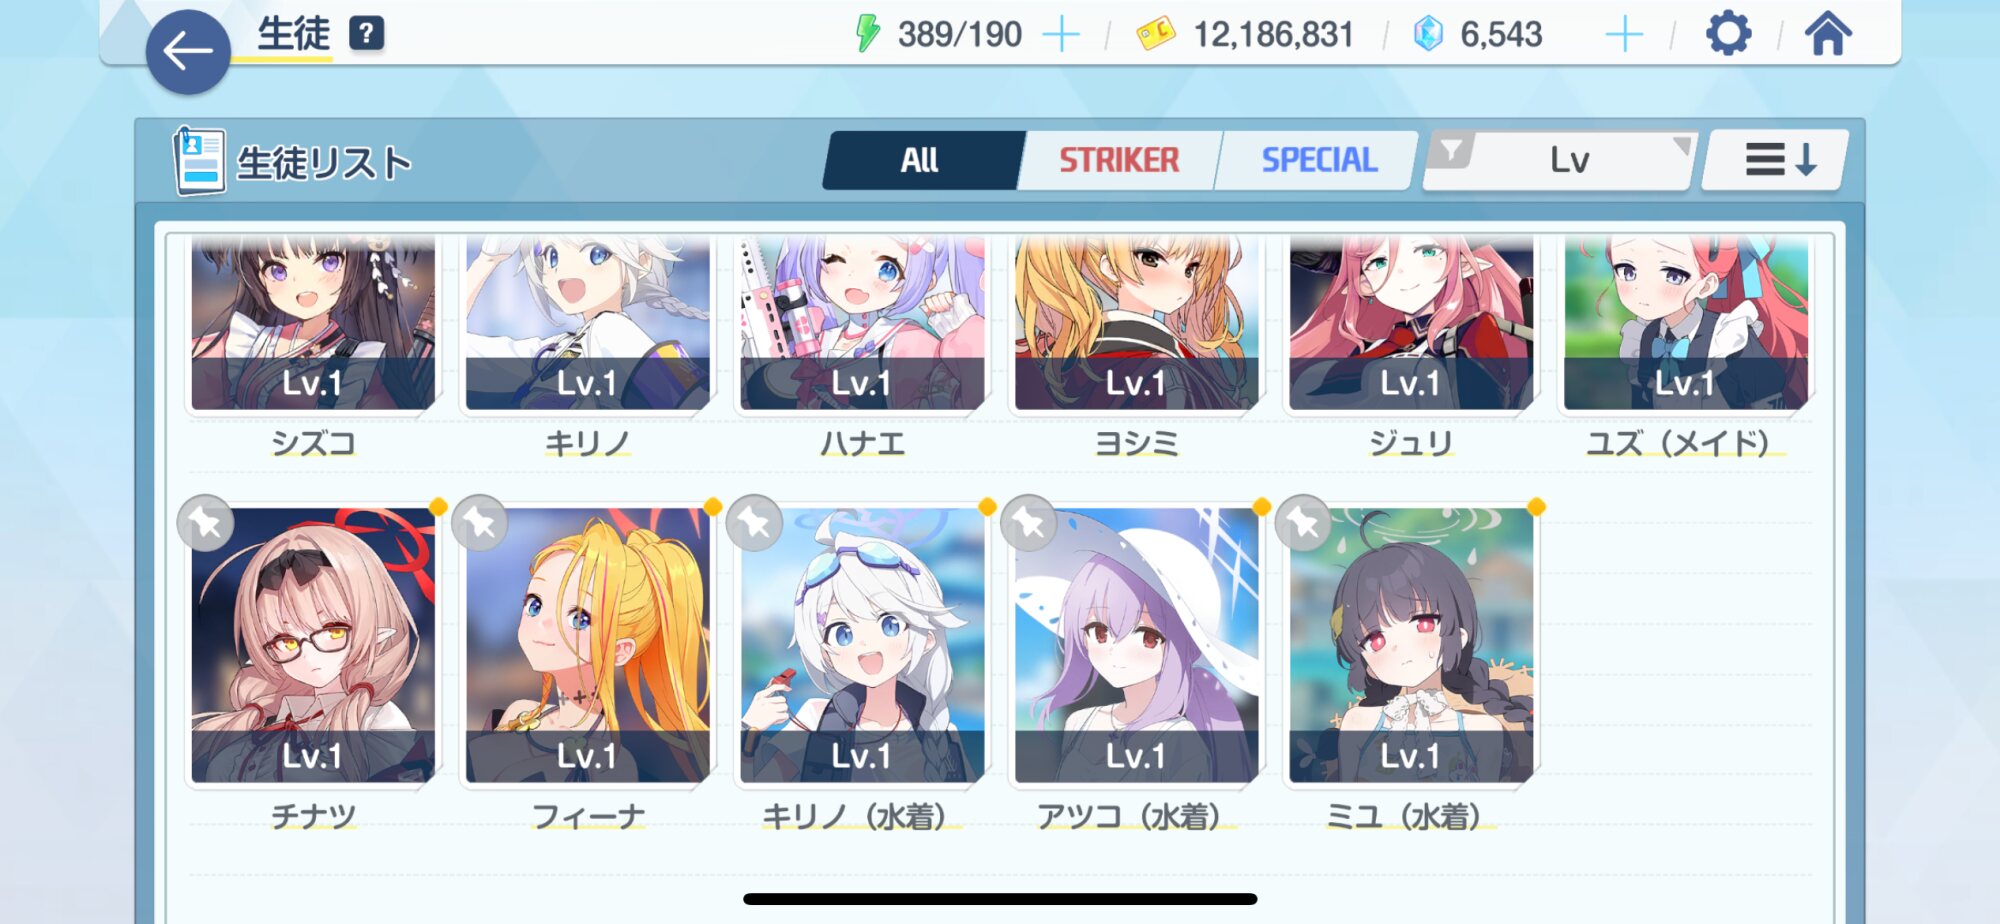Tap the gold credits coin icon
2000x924 pixels.
coord(1155,34)
